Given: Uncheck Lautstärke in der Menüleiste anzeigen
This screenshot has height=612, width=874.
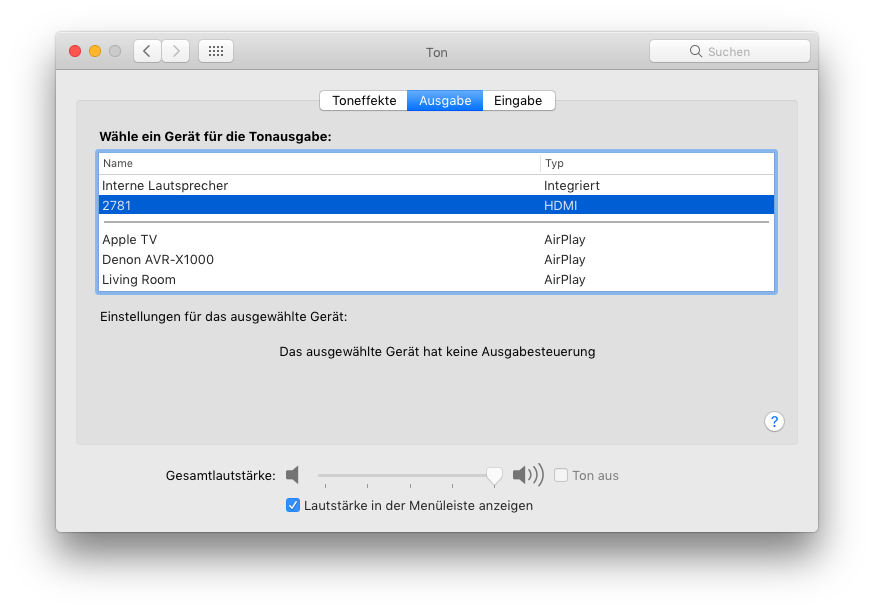Looking at the screenshot, I should click(x=293, y=505).
